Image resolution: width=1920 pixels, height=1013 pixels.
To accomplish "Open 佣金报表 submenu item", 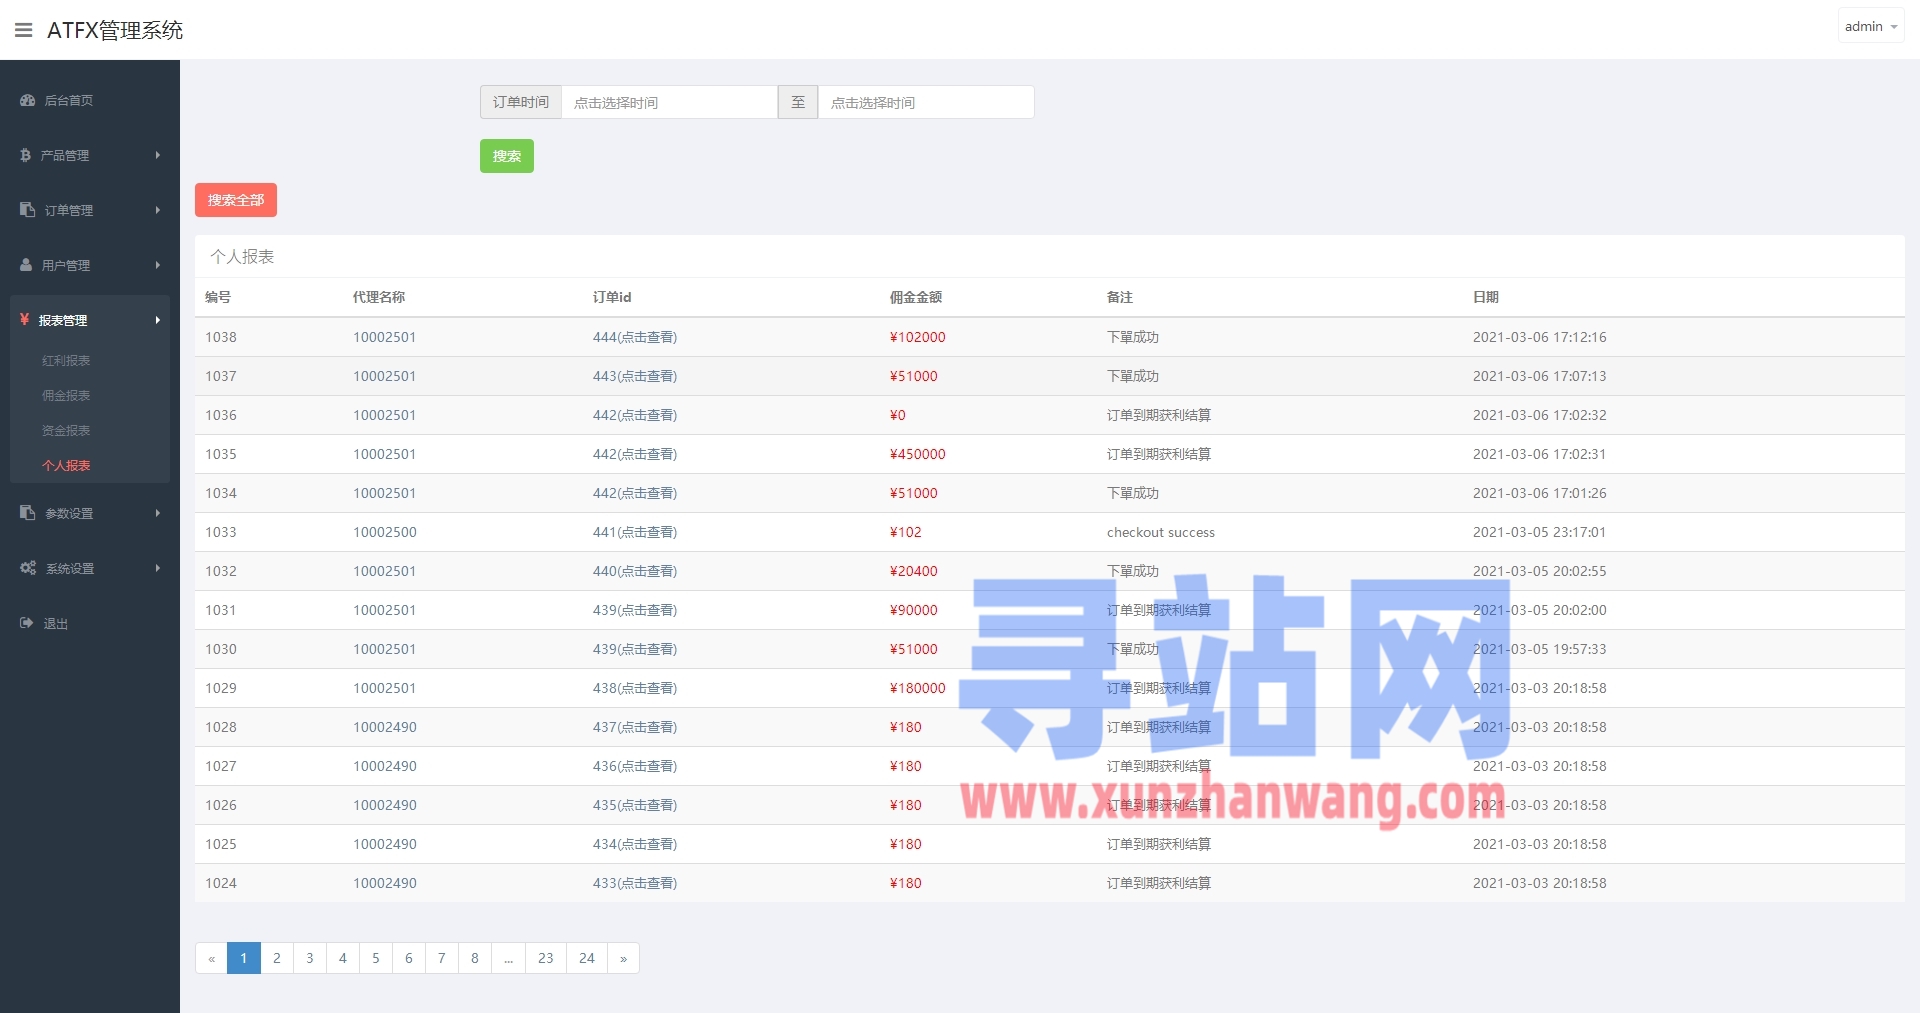I will click(x=66, y=396).
